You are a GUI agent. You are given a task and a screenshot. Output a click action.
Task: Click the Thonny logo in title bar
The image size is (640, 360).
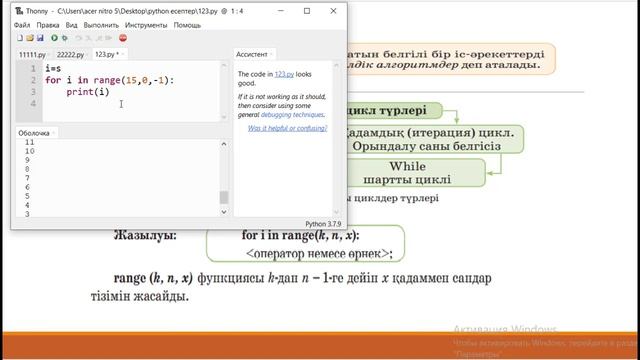19,11
